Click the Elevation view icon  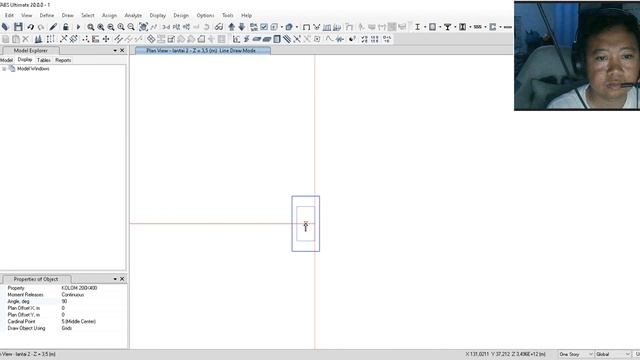tap(187, 27)
